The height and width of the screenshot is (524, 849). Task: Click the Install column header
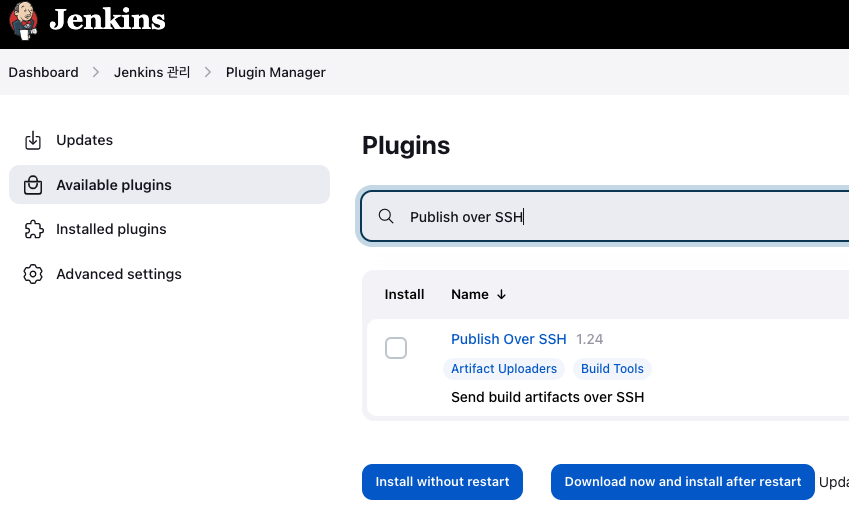pyautogui.click(x=404, y=294)
